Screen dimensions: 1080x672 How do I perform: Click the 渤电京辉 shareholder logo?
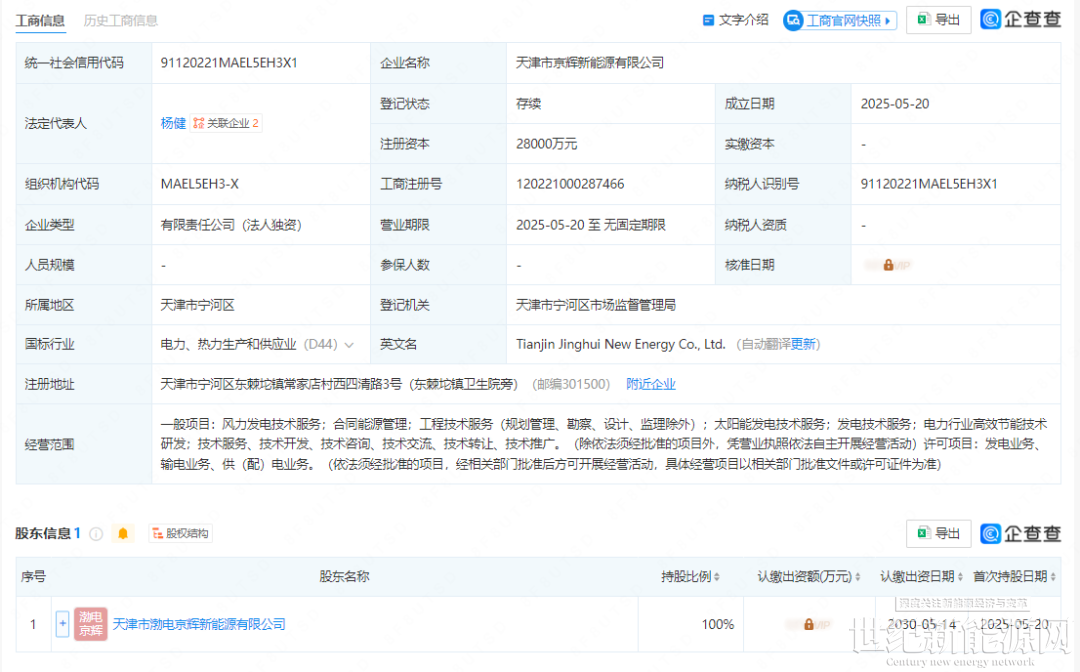pos(90,624)
